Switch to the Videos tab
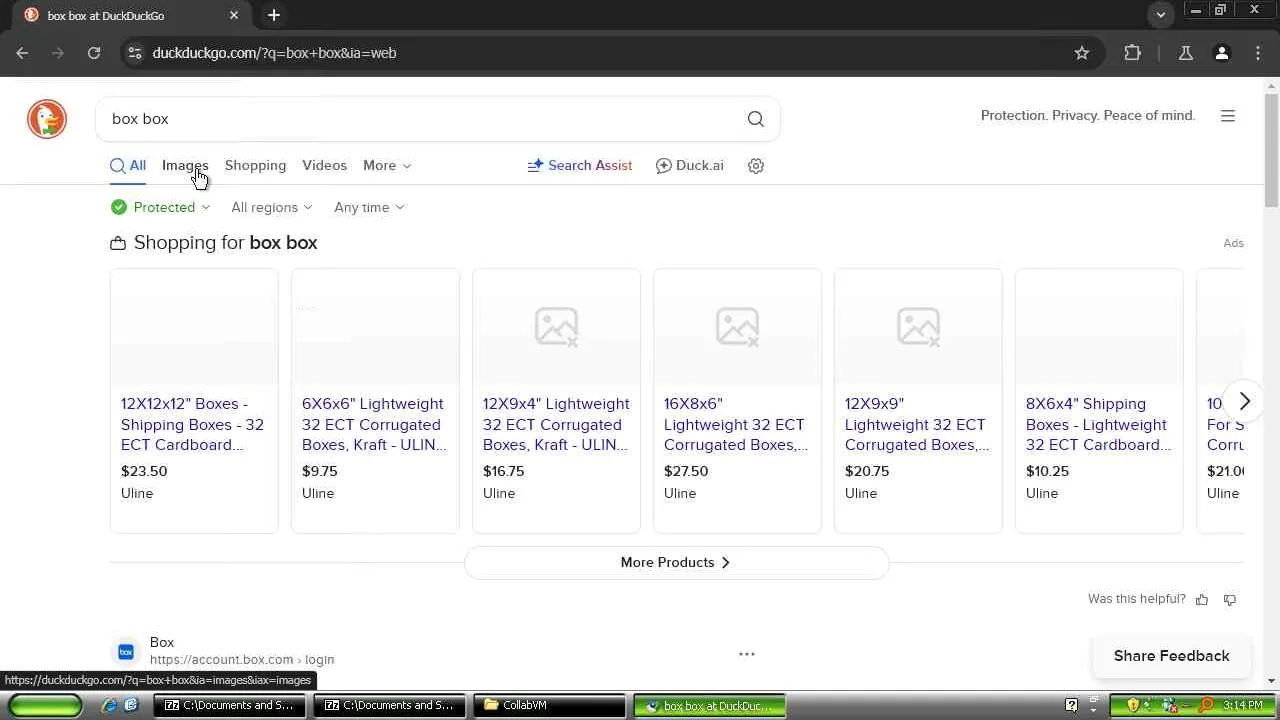Image resolution: width=1280 pixels, height=720 pixels. click(x=324, y=166)
